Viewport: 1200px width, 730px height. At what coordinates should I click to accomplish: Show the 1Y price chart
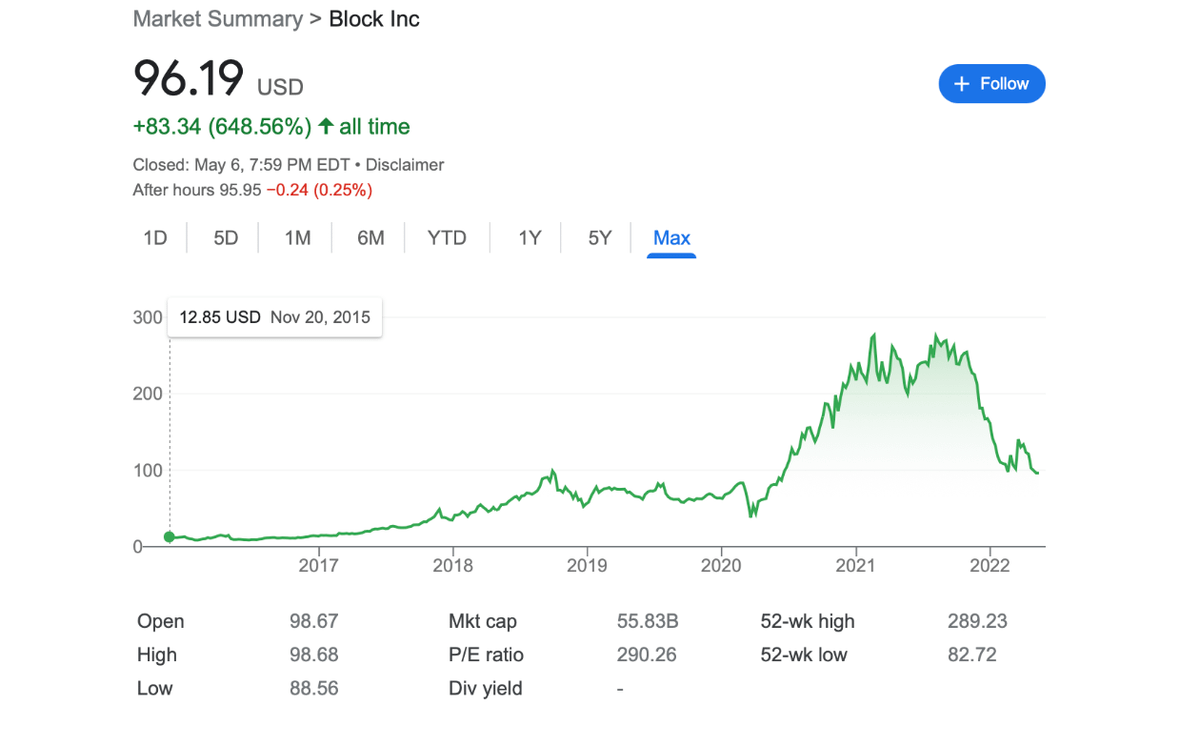(529, 238)
